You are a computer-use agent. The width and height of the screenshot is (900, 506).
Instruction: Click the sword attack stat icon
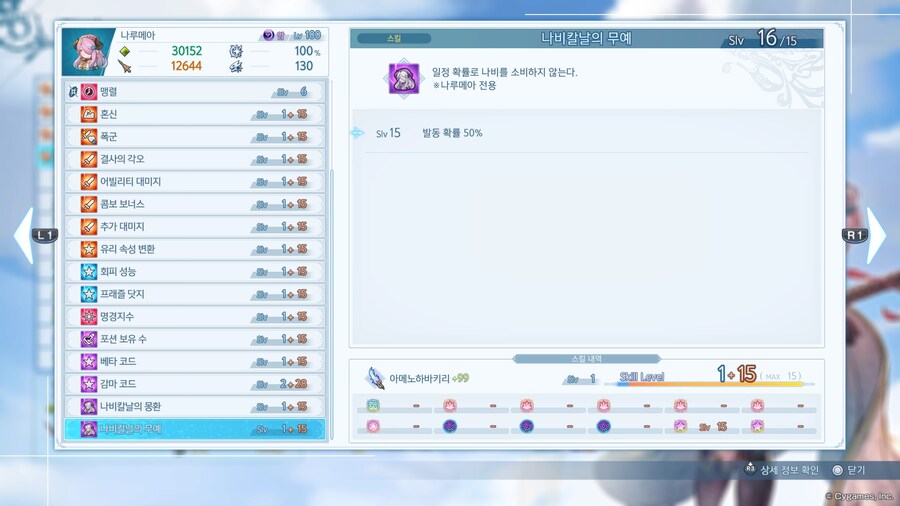point(125,67)
